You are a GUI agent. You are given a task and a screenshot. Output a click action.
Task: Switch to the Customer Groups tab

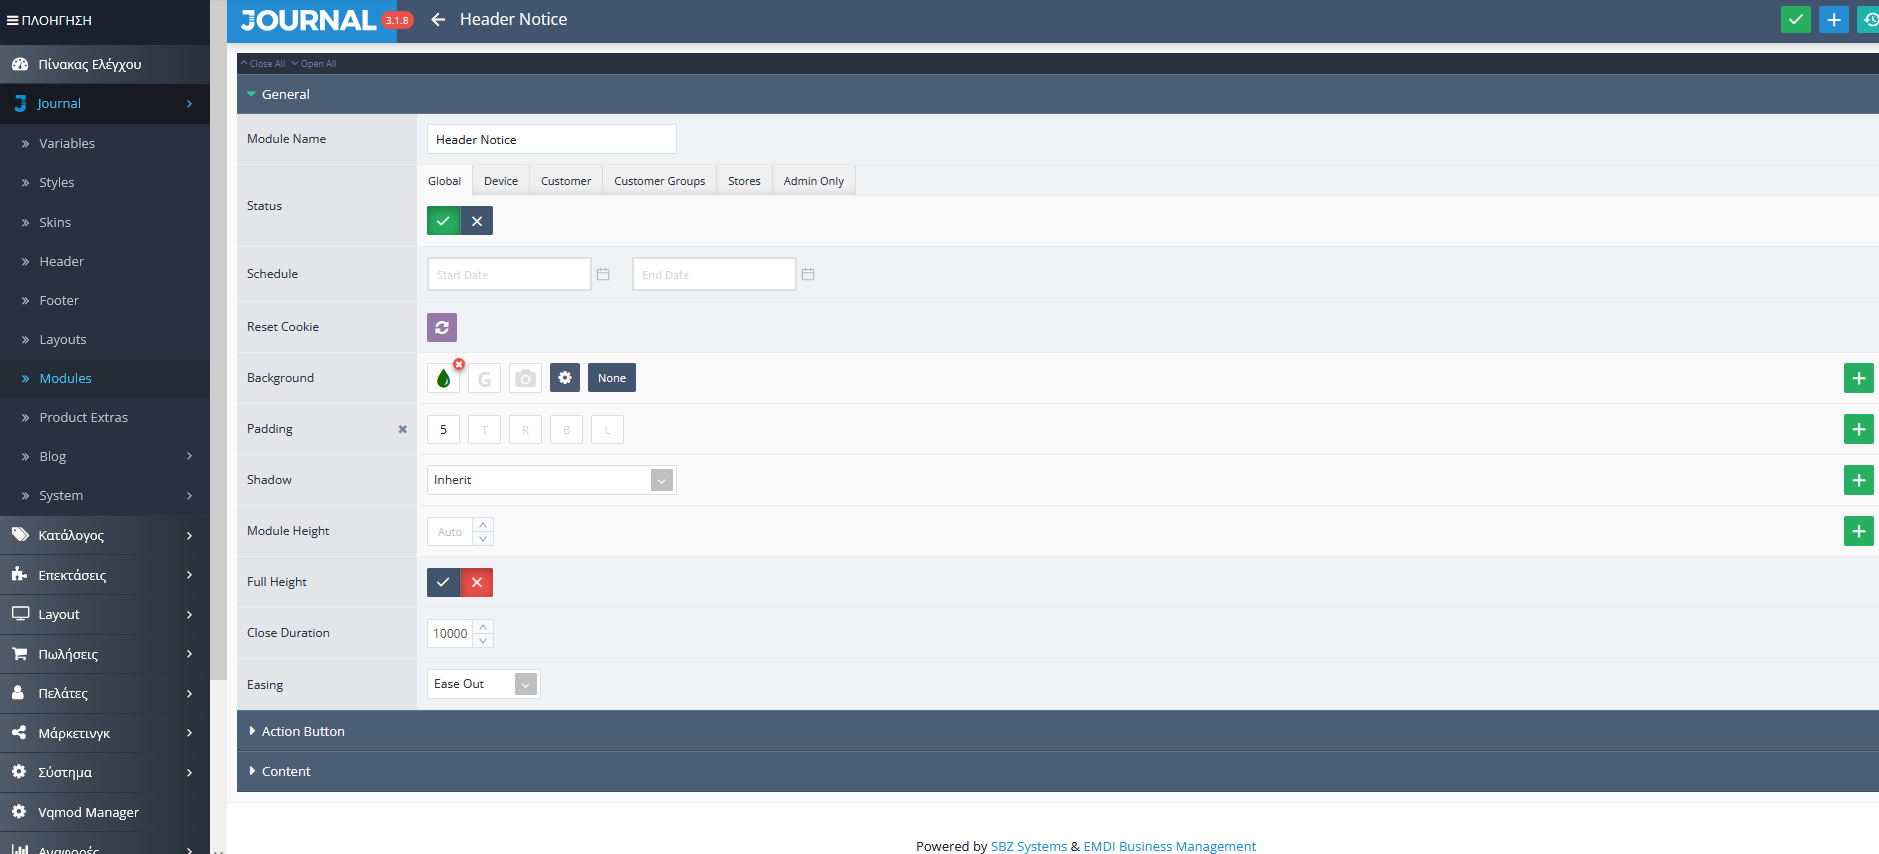659,181
